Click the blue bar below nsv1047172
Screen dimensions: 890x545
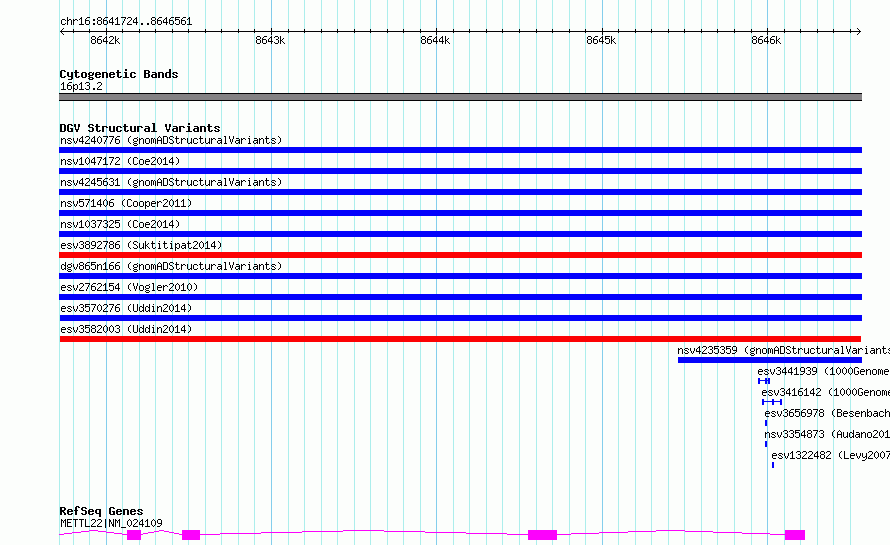(x=460, y=171)
